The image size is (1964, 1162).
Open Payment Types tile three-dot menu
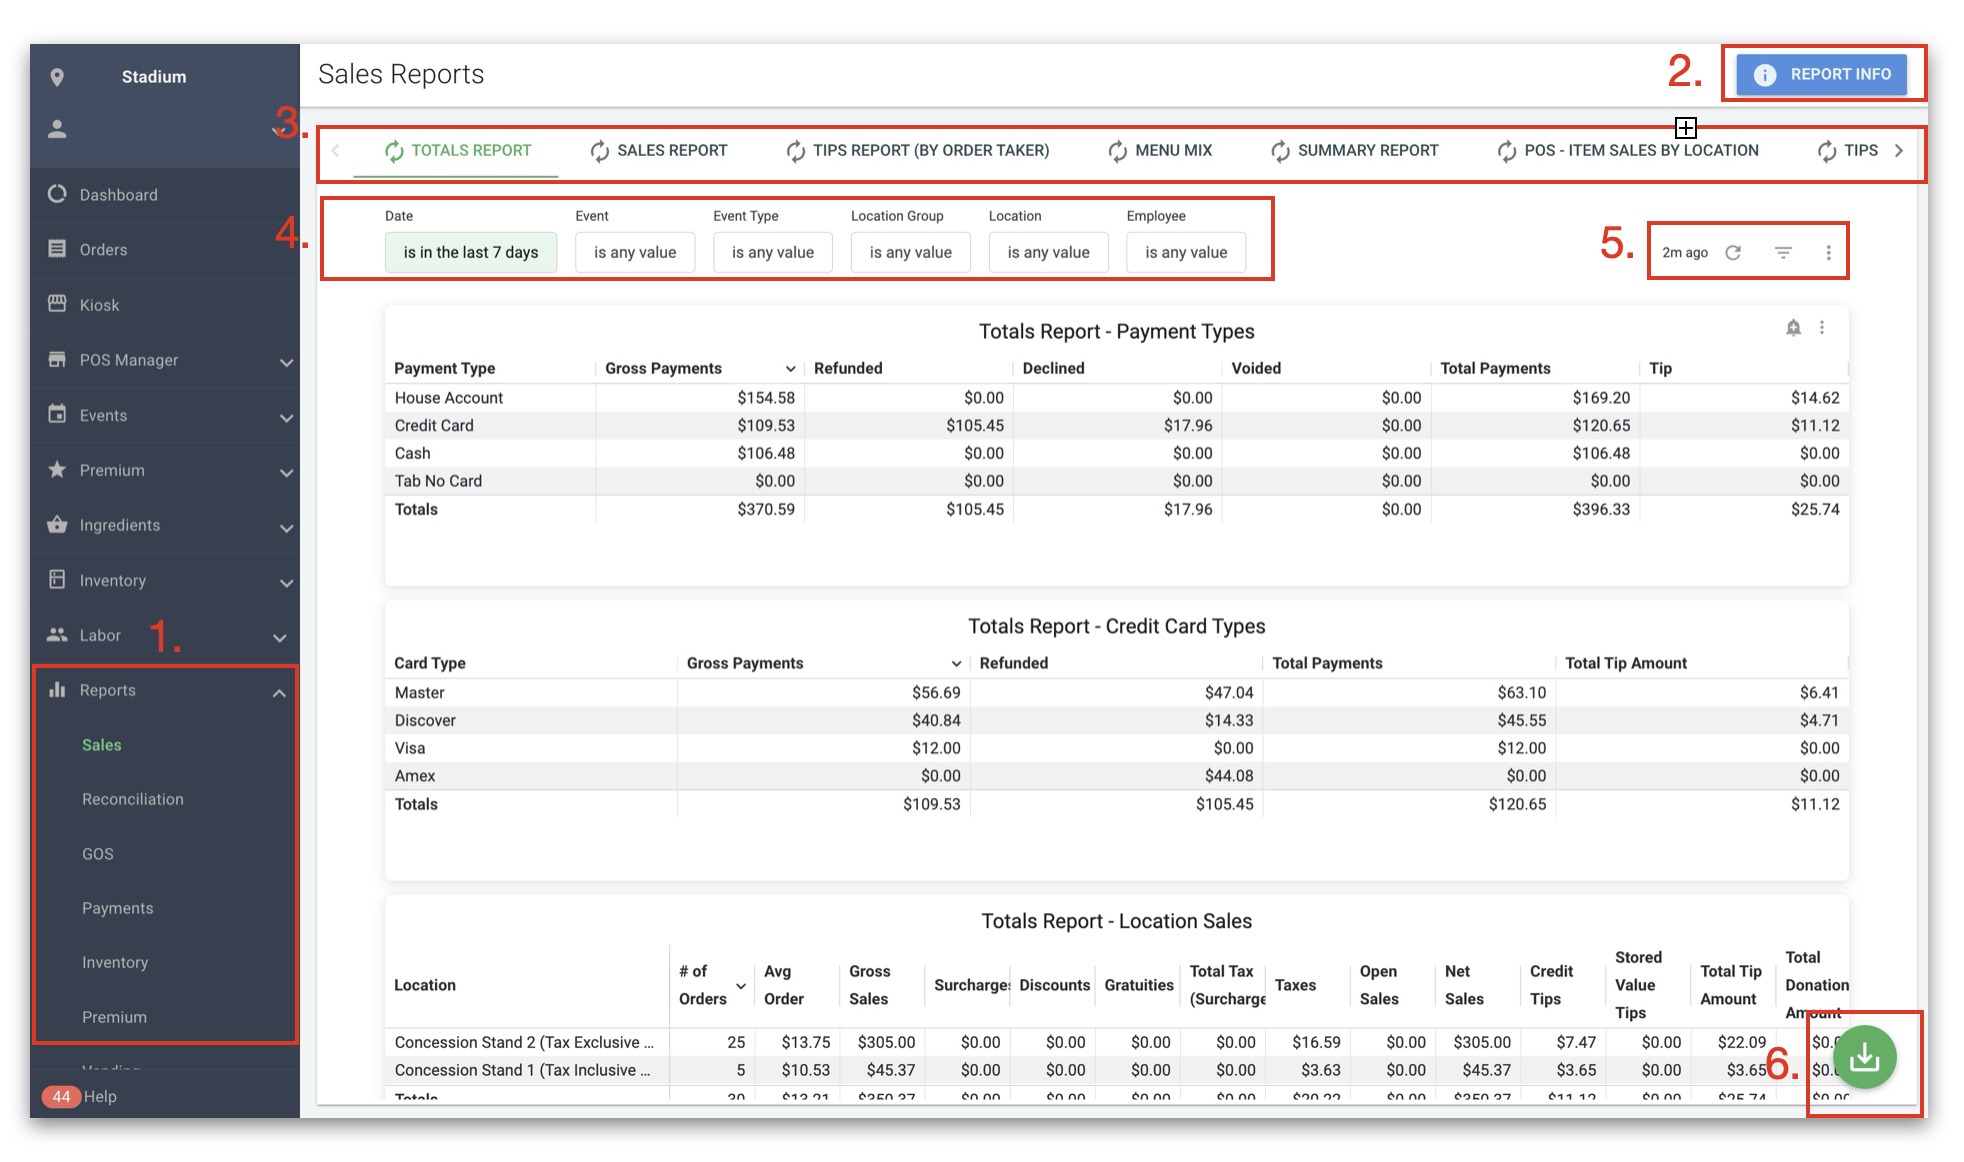(1822, 328)
